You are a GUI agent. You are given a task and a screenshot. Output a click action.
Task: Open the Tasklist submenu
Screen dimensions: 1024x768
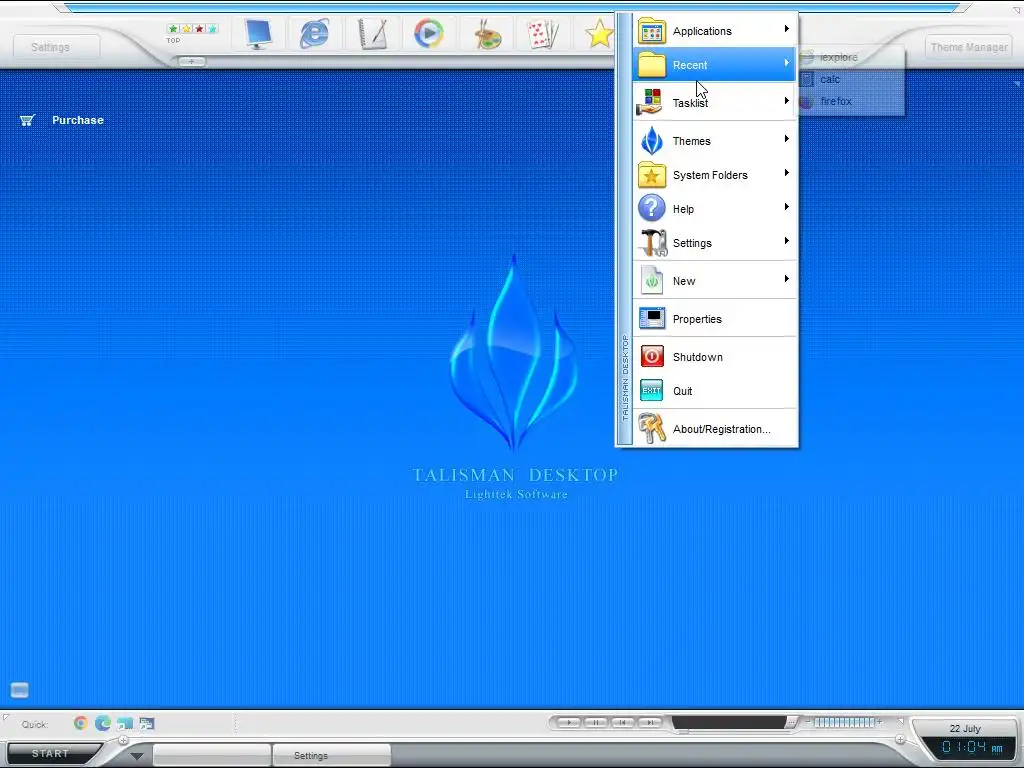point(715,103)
